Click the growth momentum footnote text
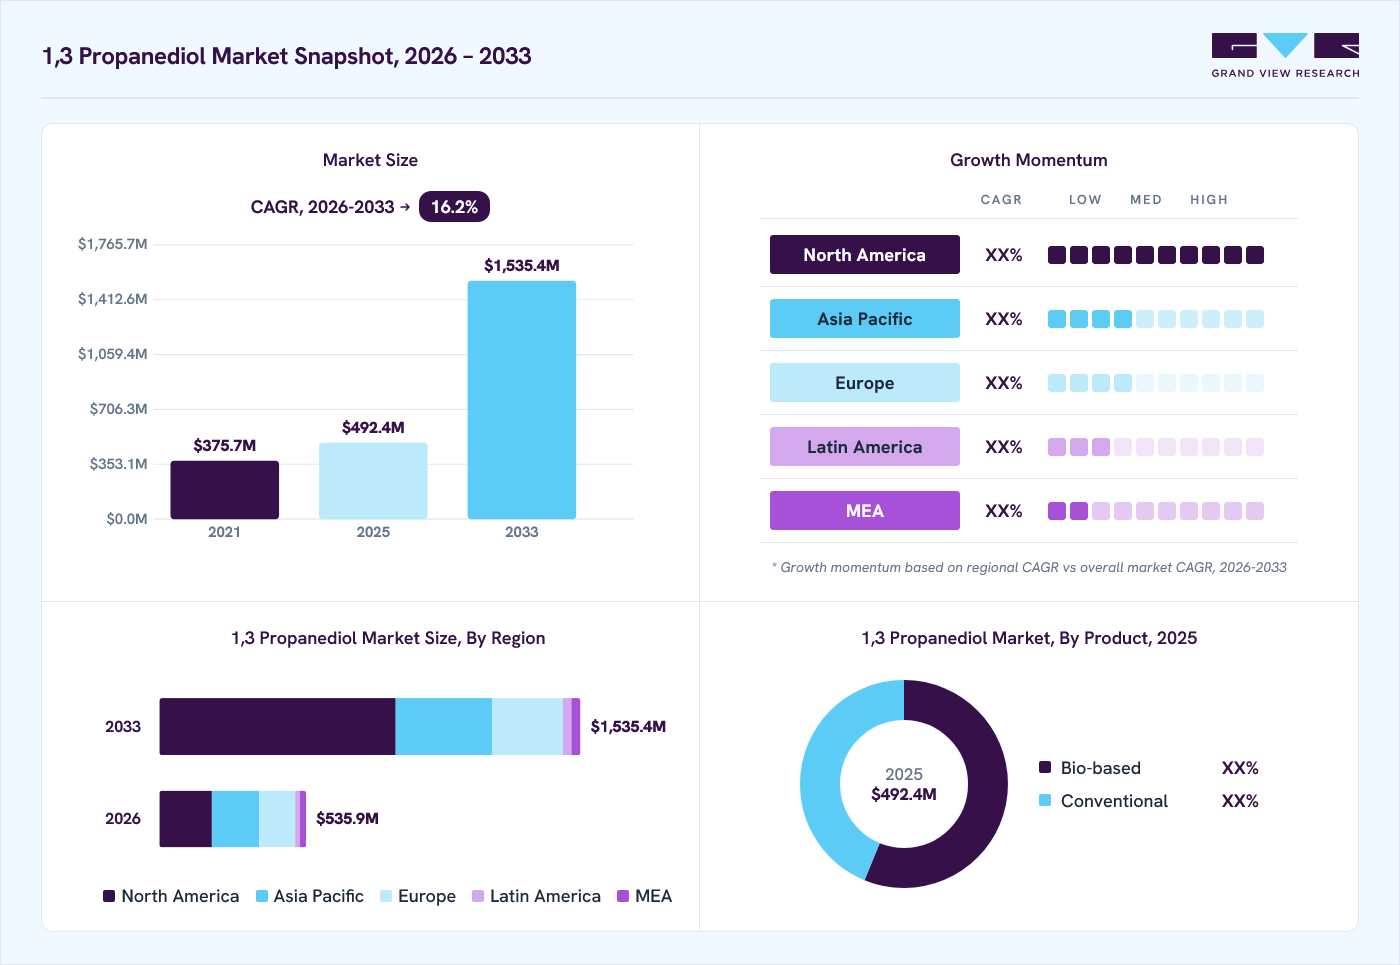This screenshot has width=1400, height=965. click(x=1029, y=567)
